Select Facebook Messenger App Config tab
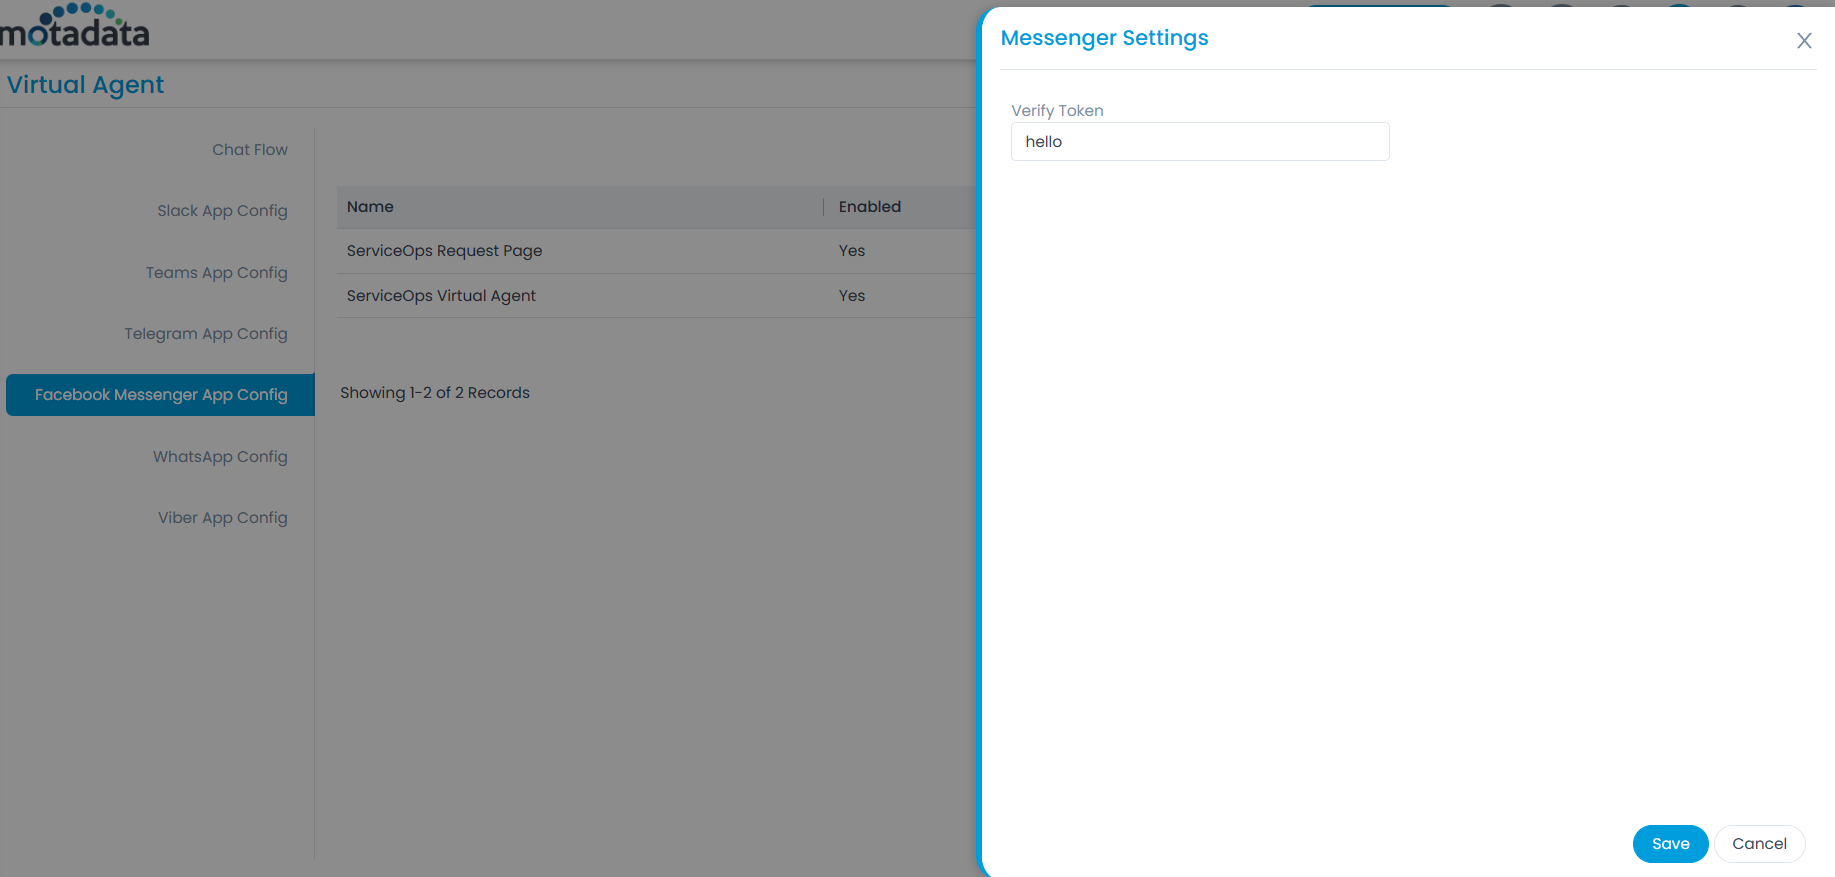This screenshot has width=1835, height=877. [x=161, y=395]
